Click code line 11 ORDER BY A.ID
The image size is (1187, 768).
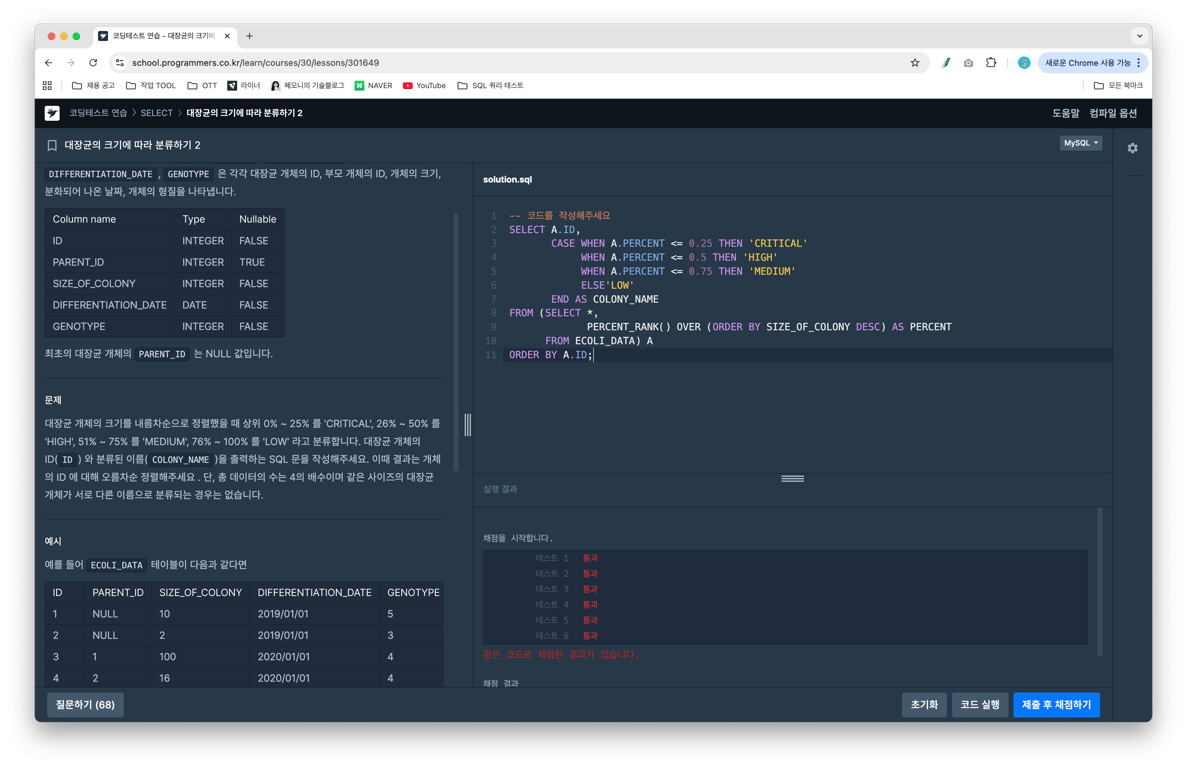click(x=551, y=355)
